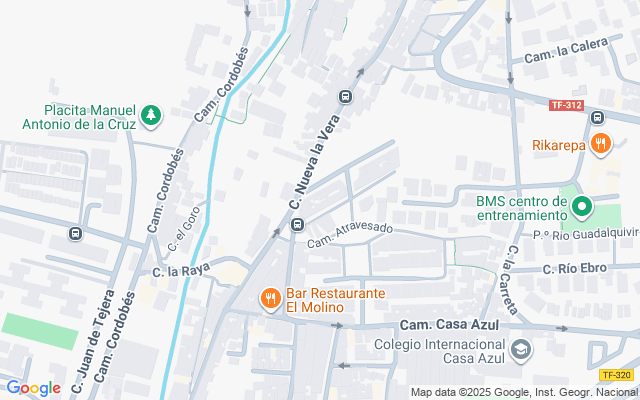
Task: Select bus stop west of C. Juan de Tejera
Action: coord(75,233)
